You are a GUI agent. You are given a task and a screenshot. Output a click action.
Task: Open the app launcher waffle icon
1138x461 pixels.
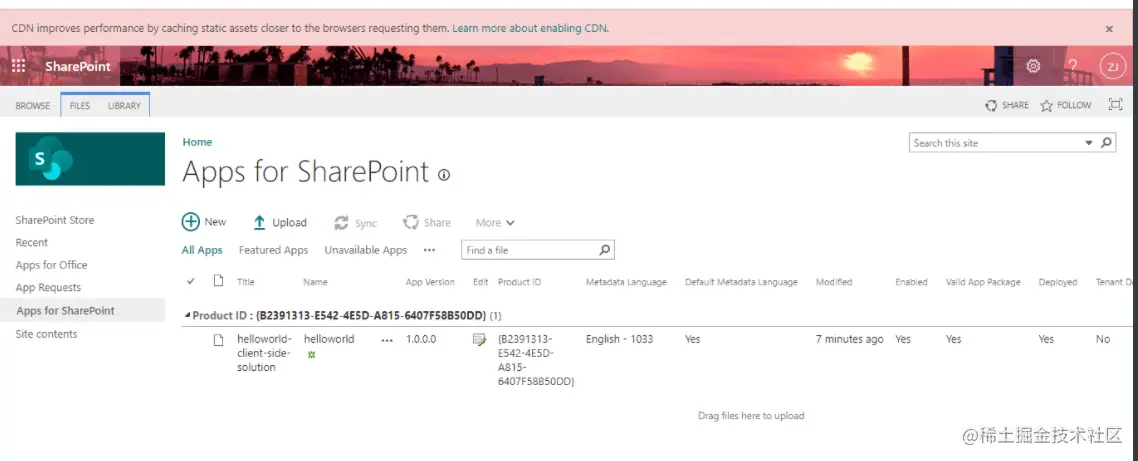[18, 66]
